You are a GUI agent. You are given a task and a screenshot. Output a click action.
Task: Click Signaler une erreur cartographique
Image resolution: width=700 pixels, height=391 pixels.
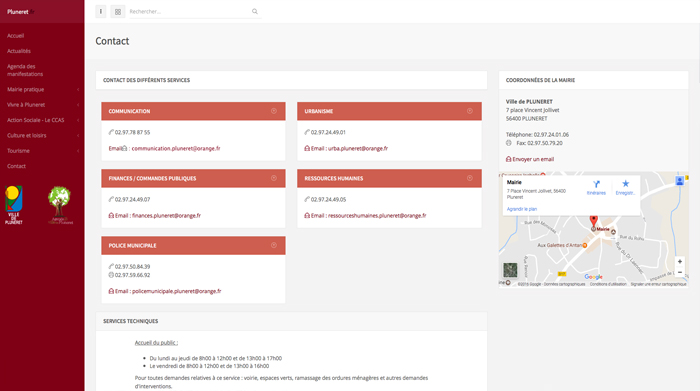658,284
